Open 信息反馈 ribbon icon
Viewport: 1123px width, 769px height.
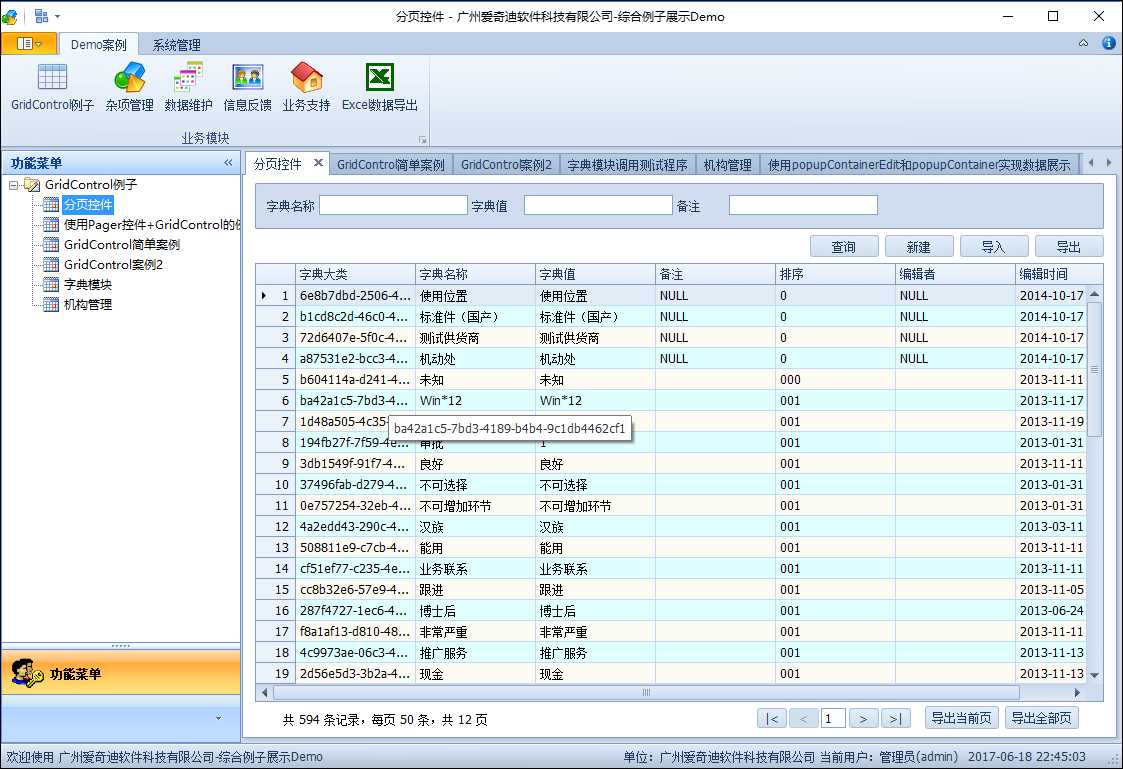pyautogui.click(x=248, y=87)
